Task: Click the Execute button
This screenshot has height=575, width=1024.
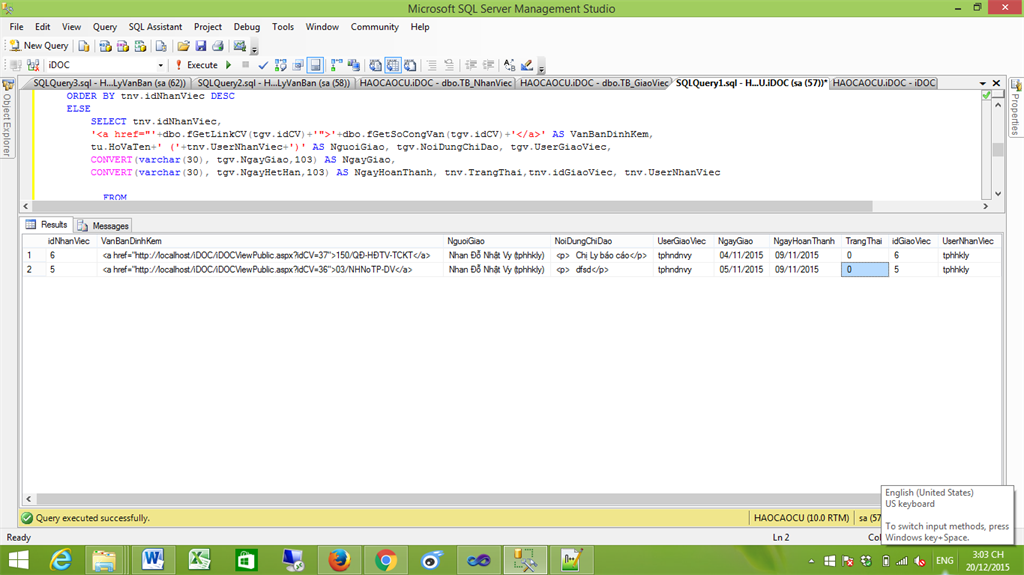Action: point(196,65)
